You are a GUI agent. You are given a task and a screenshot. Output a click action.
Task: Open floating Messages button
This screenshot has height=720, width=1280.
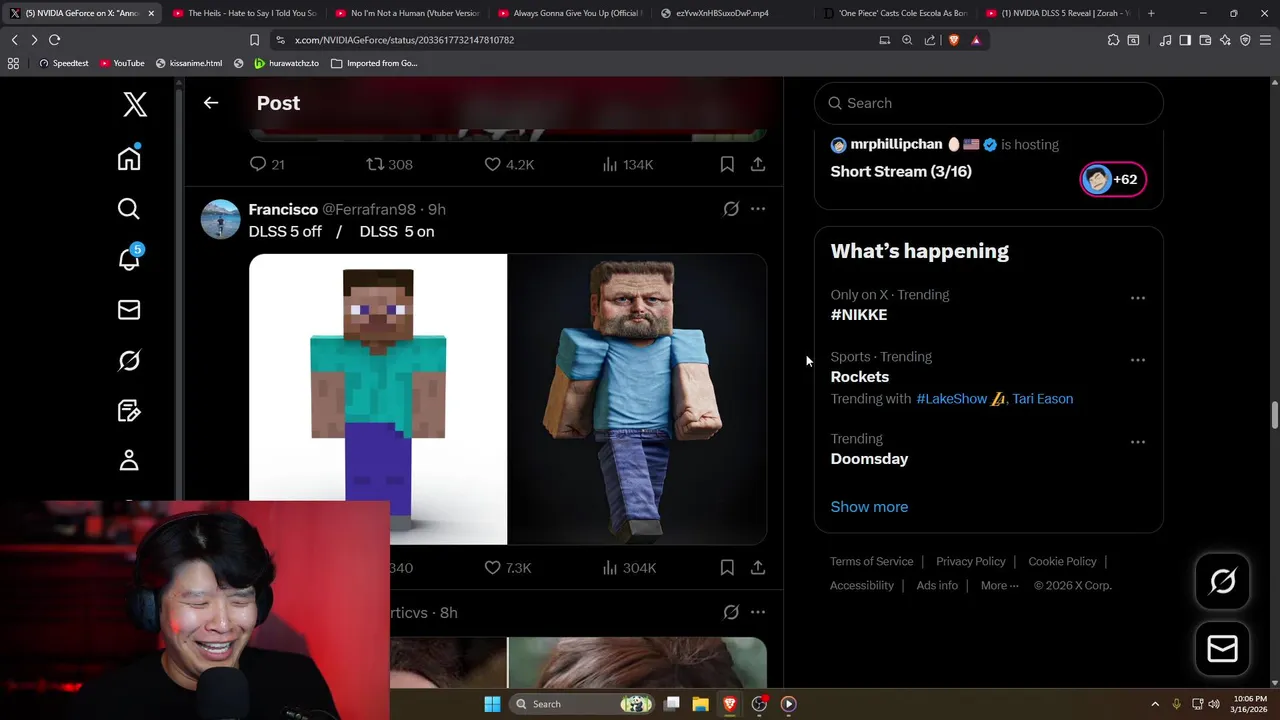1222,649
